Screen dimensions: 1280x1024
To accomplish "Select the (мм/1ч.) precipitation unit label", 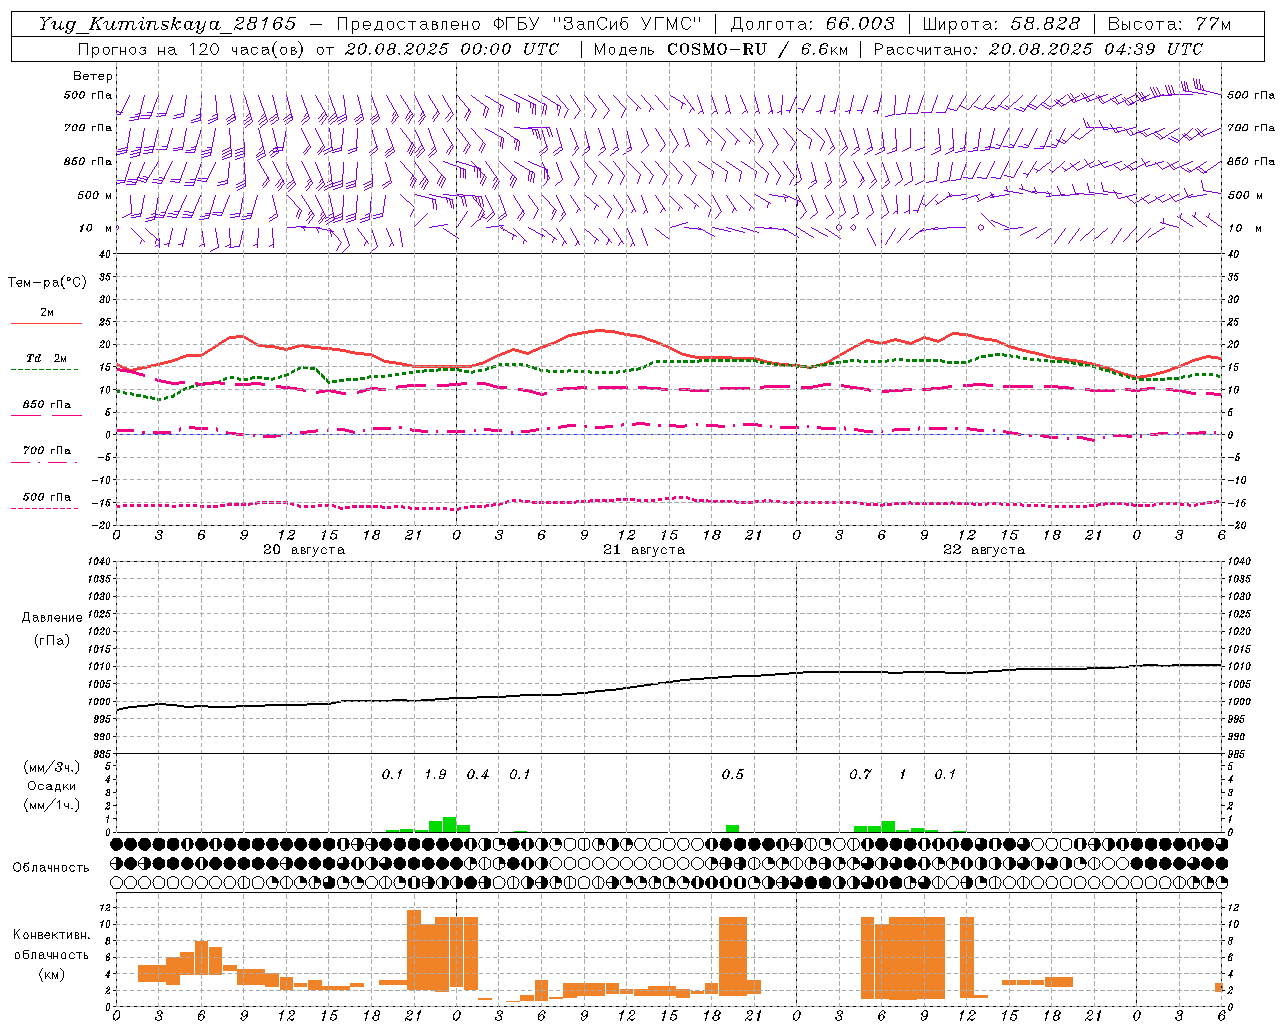I will (x=52, y=806).
